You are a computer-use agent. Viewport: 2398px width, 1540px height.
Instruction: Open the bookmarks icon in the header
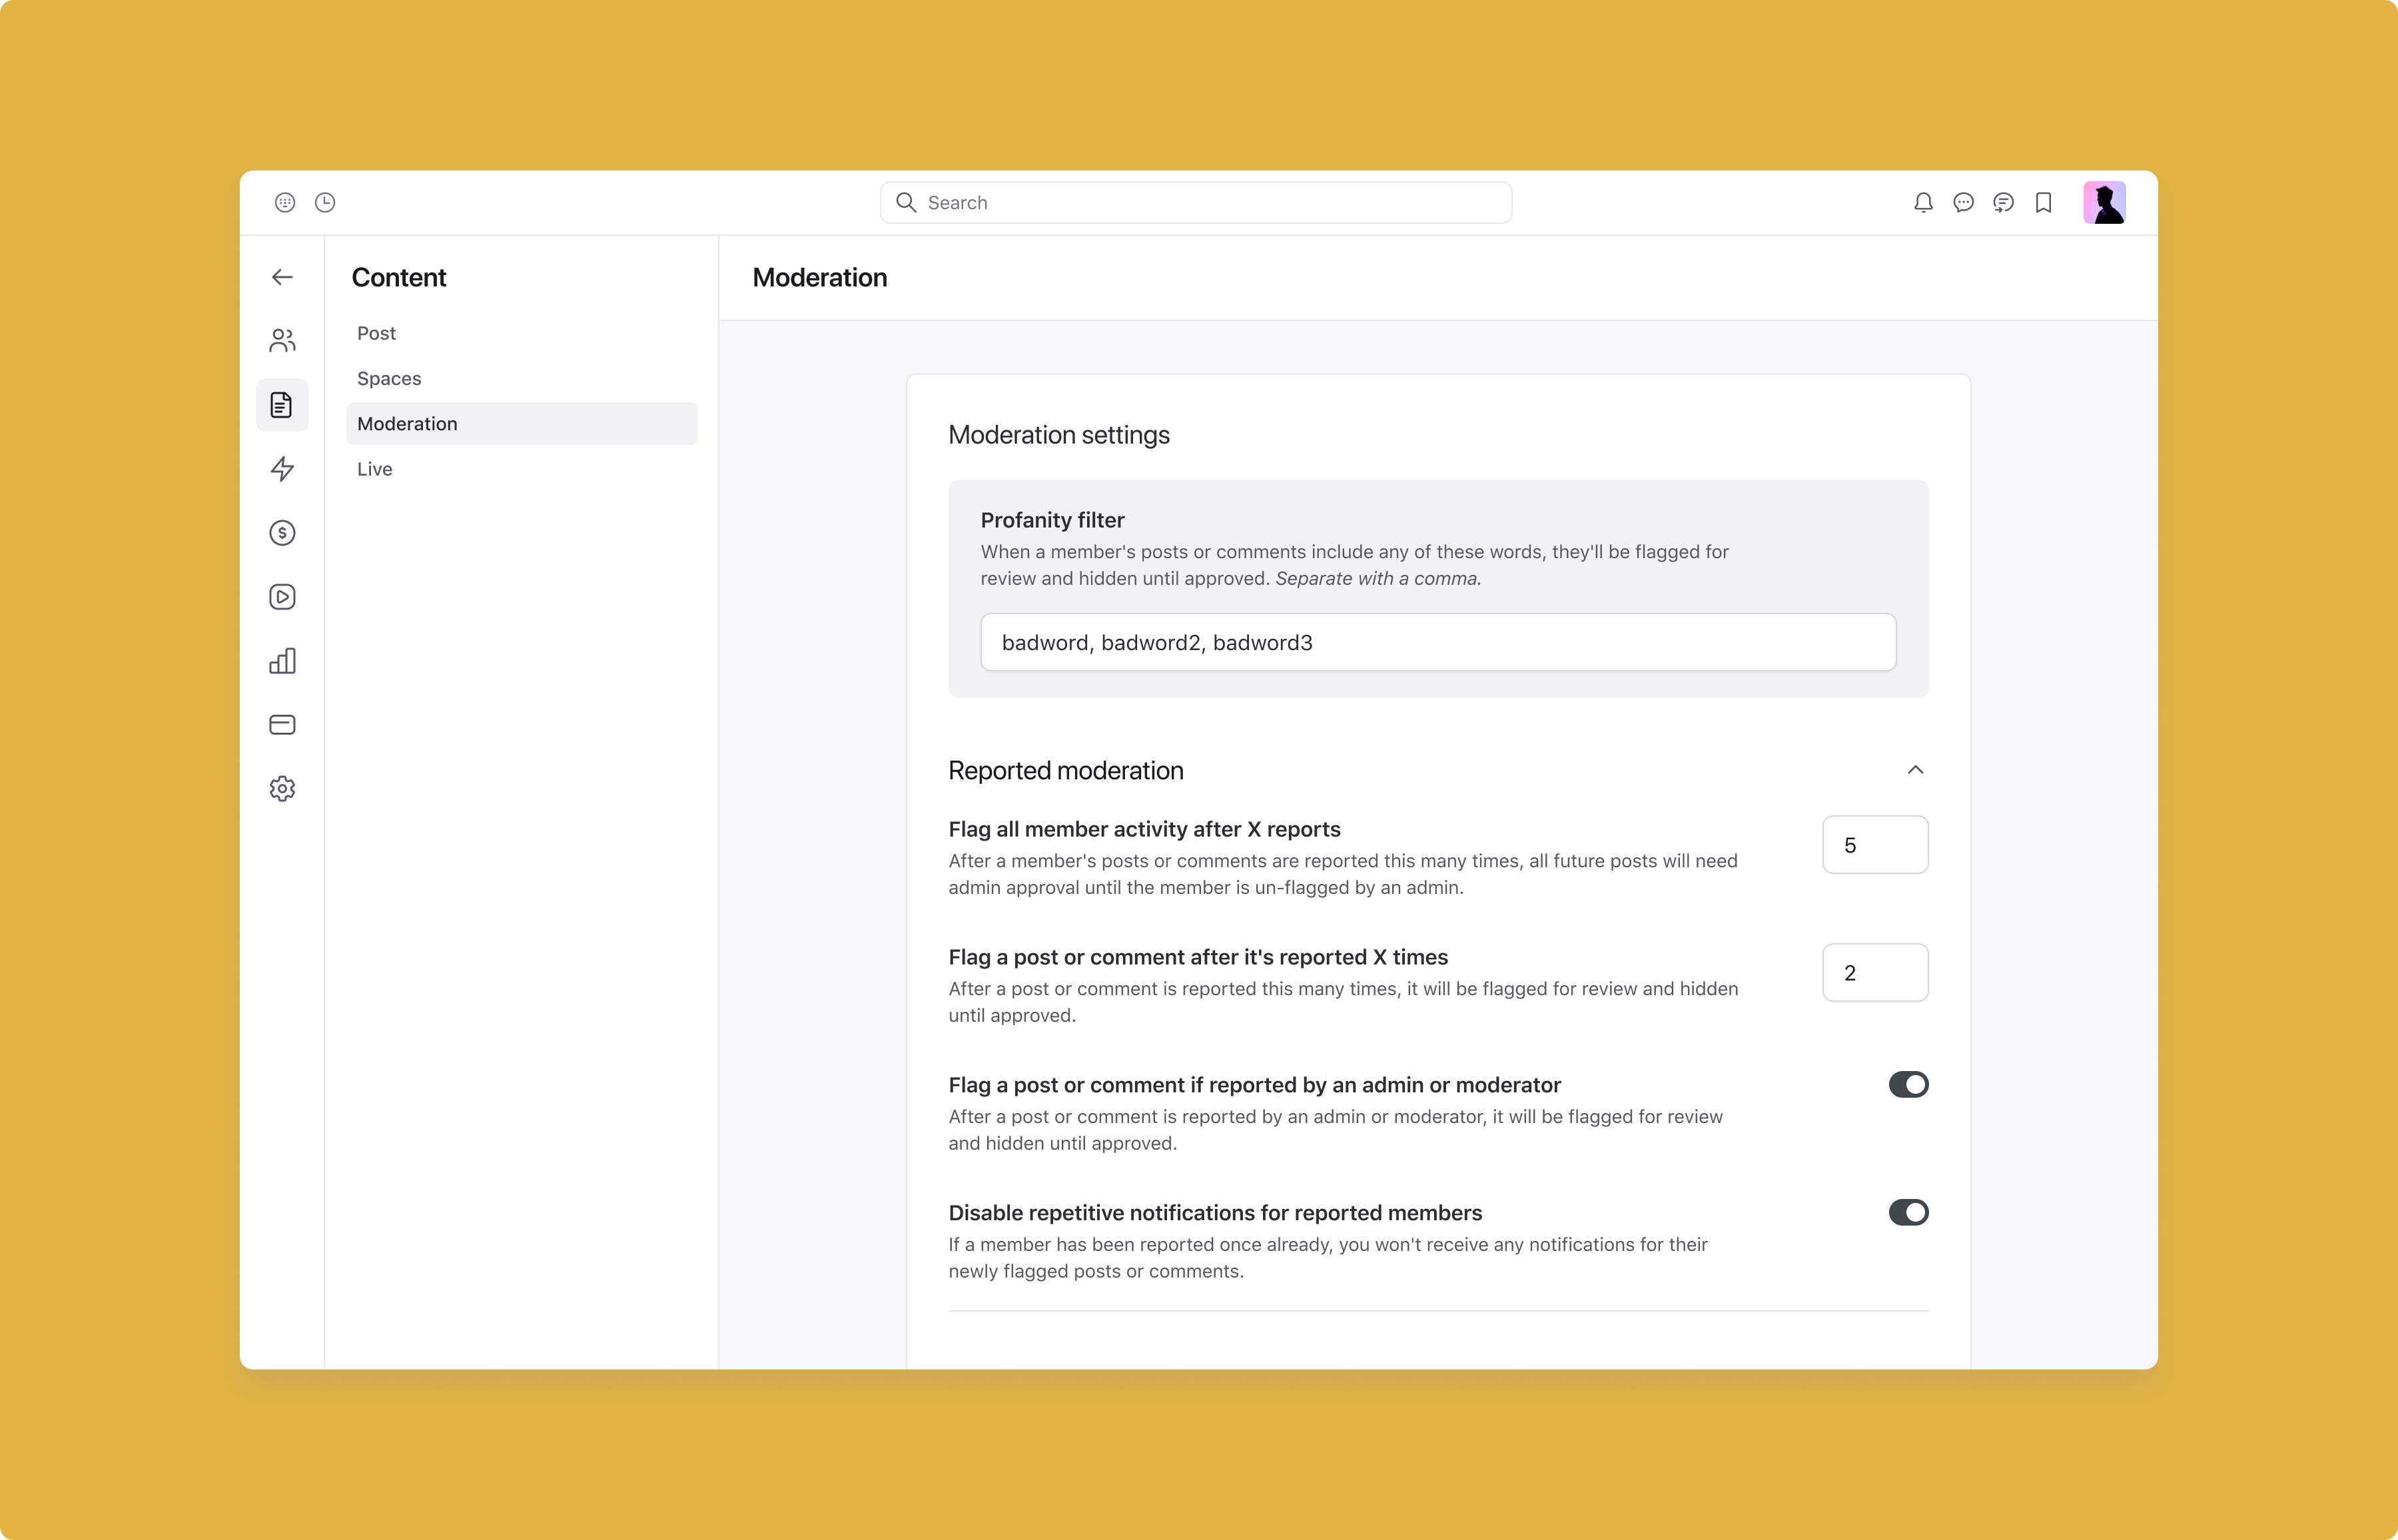[x=2043, y=203]
